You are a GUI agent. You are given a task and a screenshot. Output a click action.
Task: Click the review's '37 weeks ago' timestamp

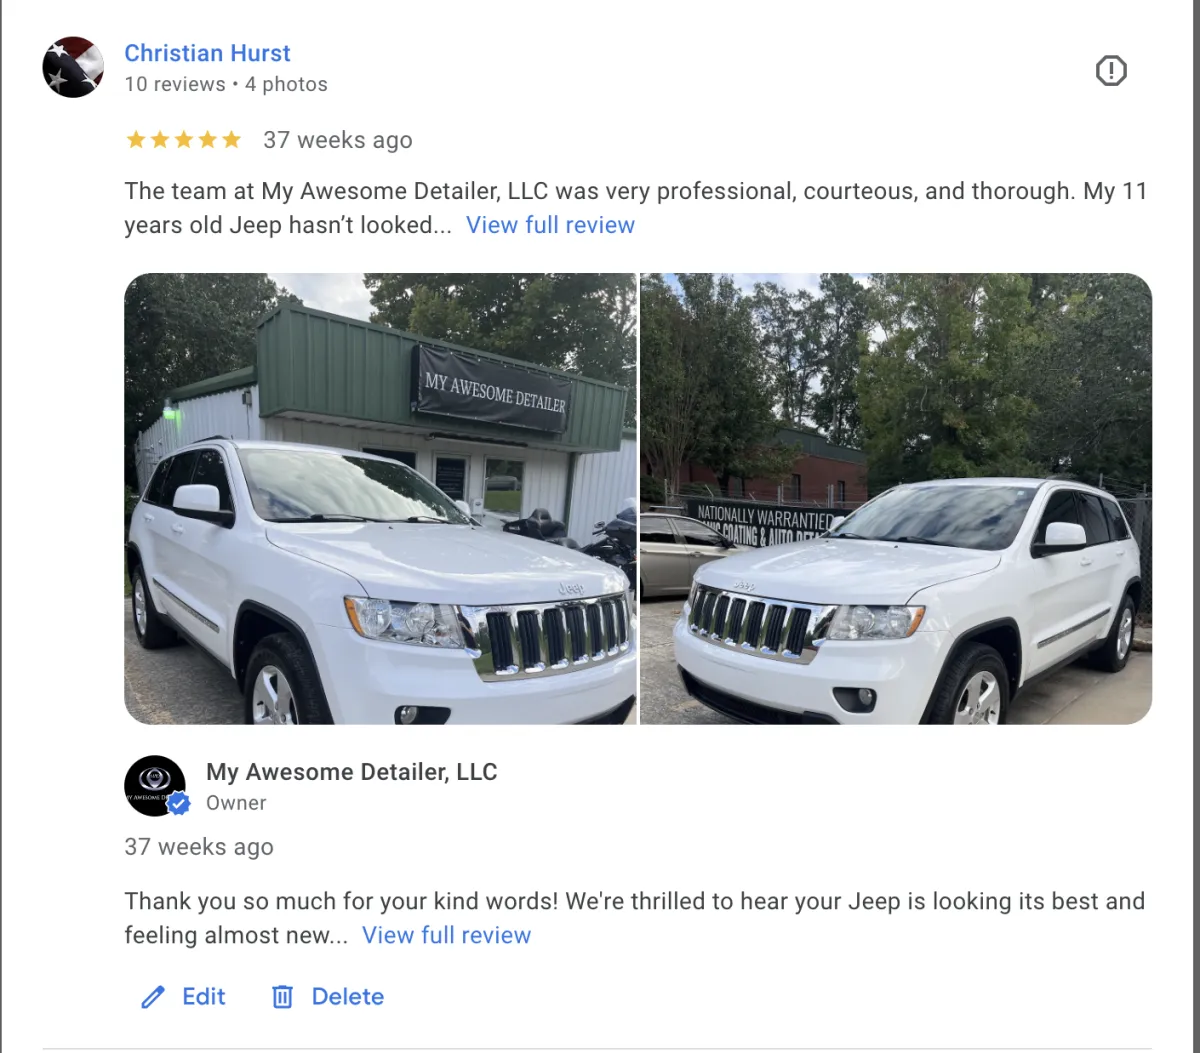click(338, 141)
